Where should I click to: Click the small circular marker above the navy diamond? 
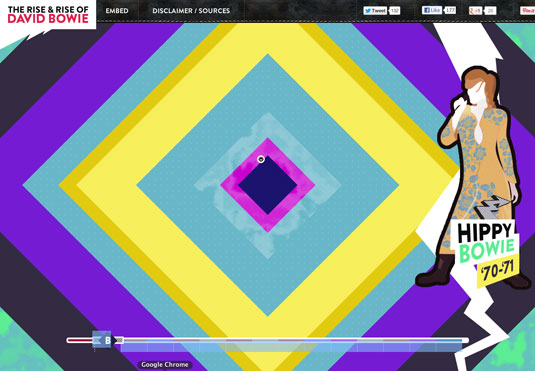pos(261,159)
